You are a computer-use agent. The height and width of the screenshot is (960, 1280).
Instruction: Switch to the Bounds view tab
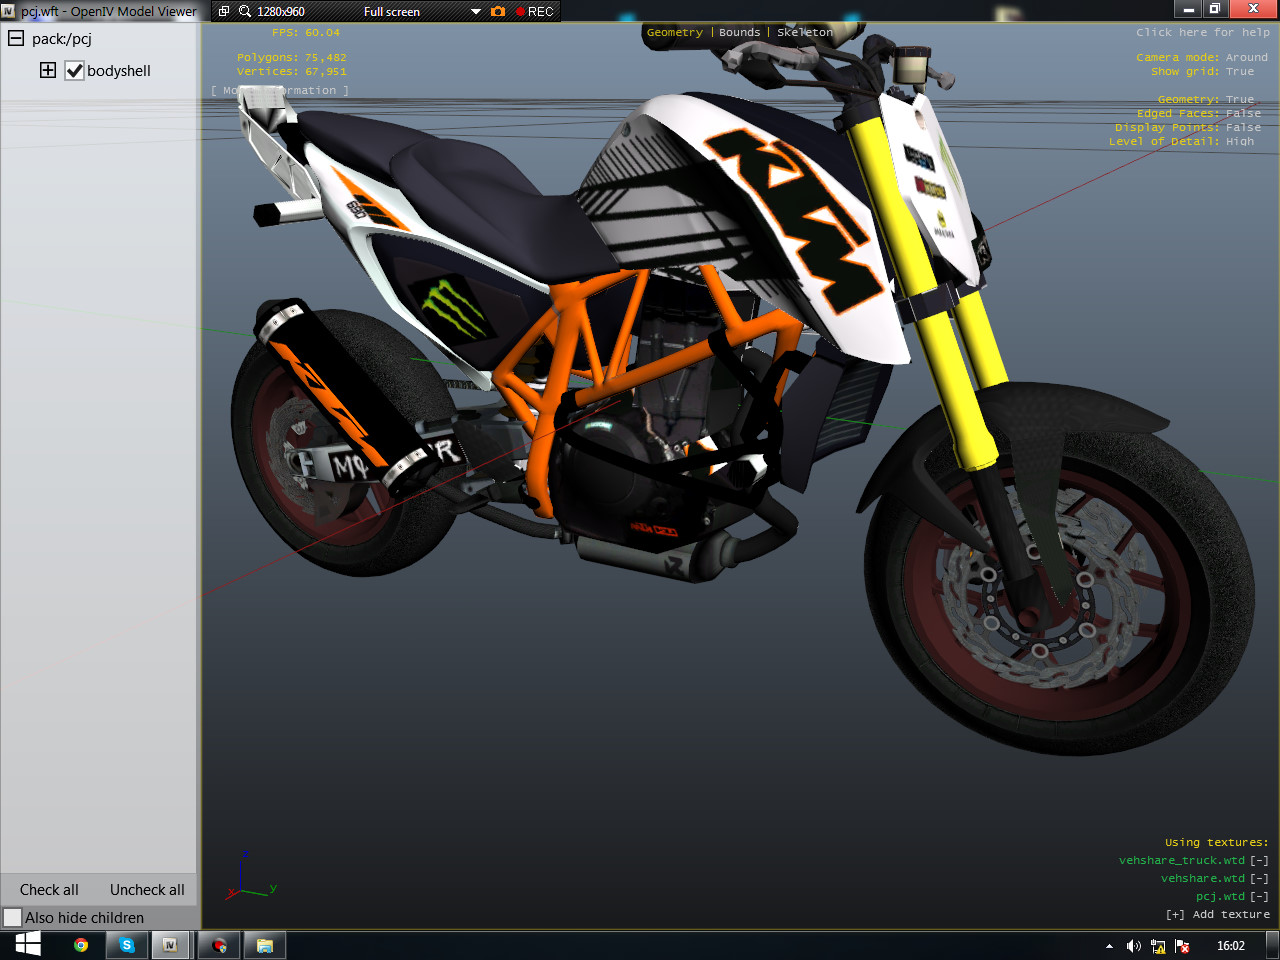coord(740,33)
